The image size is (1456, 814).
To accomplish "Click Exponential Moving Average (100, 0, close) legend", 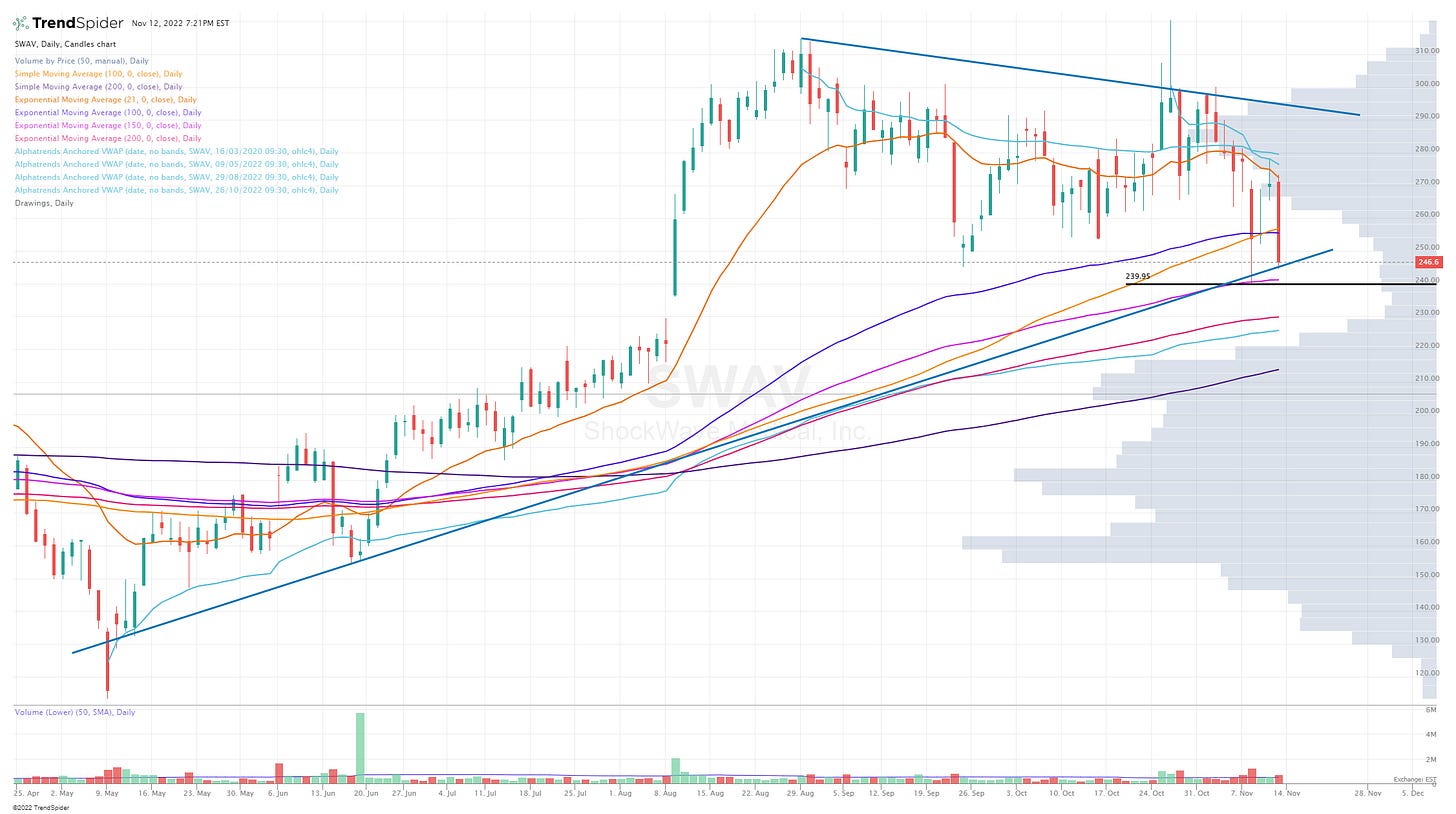I will coord(107,112).
